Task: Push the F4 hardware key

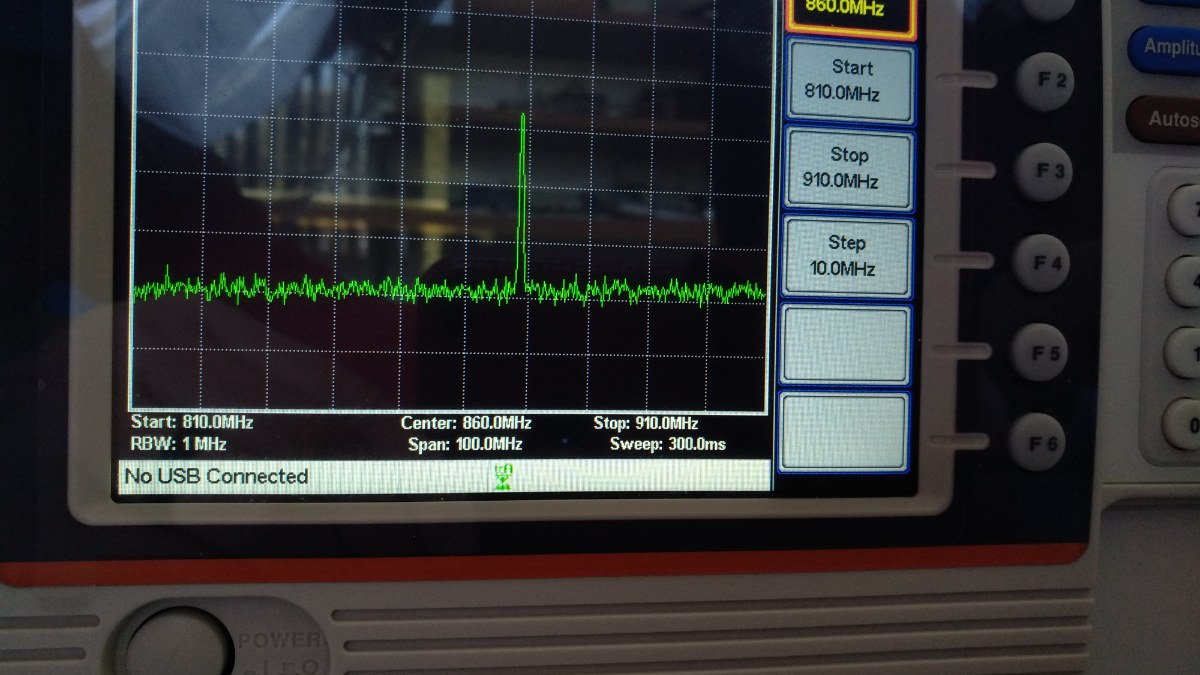Action: coord(1042,262)
